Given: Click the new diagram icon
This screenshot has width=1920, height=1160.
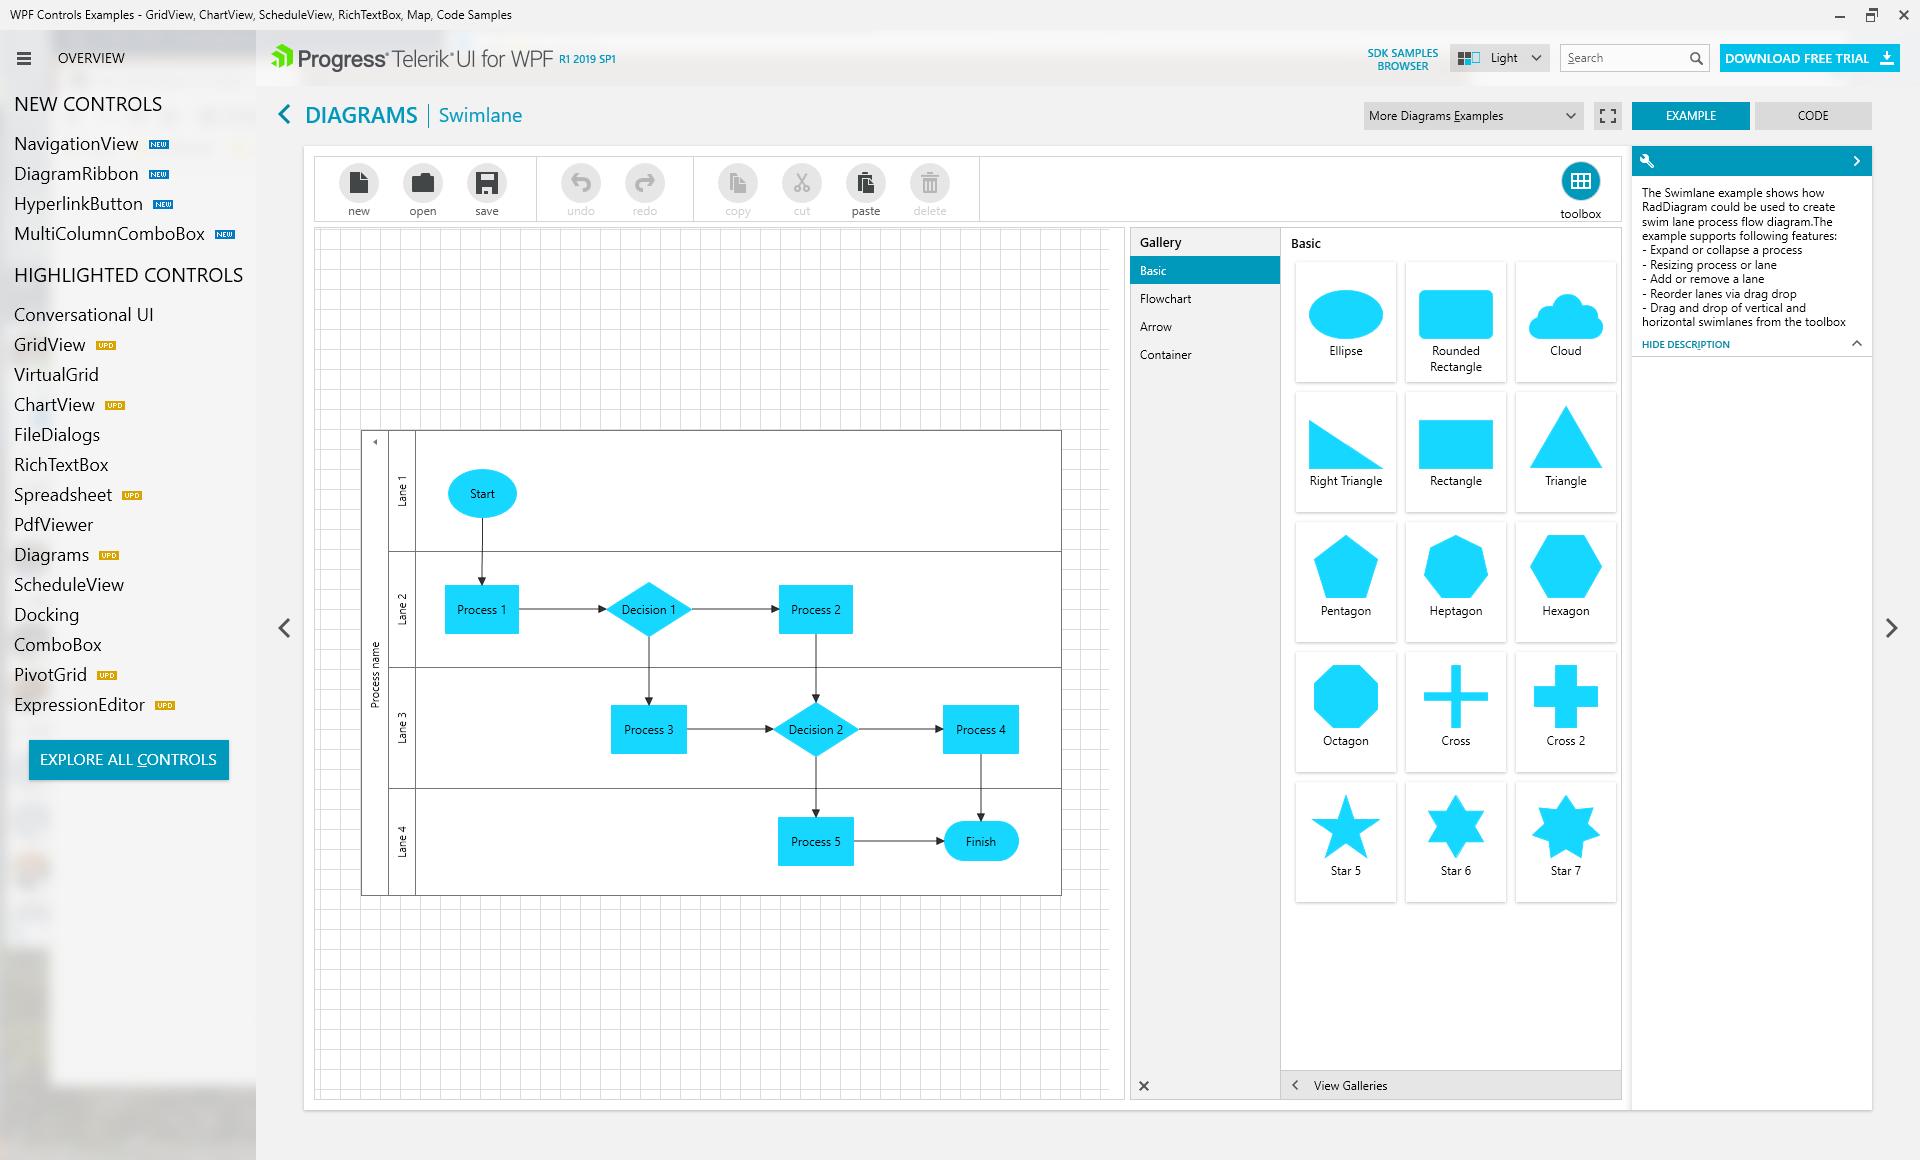Looking at the screenshot, I should [359, 184].
